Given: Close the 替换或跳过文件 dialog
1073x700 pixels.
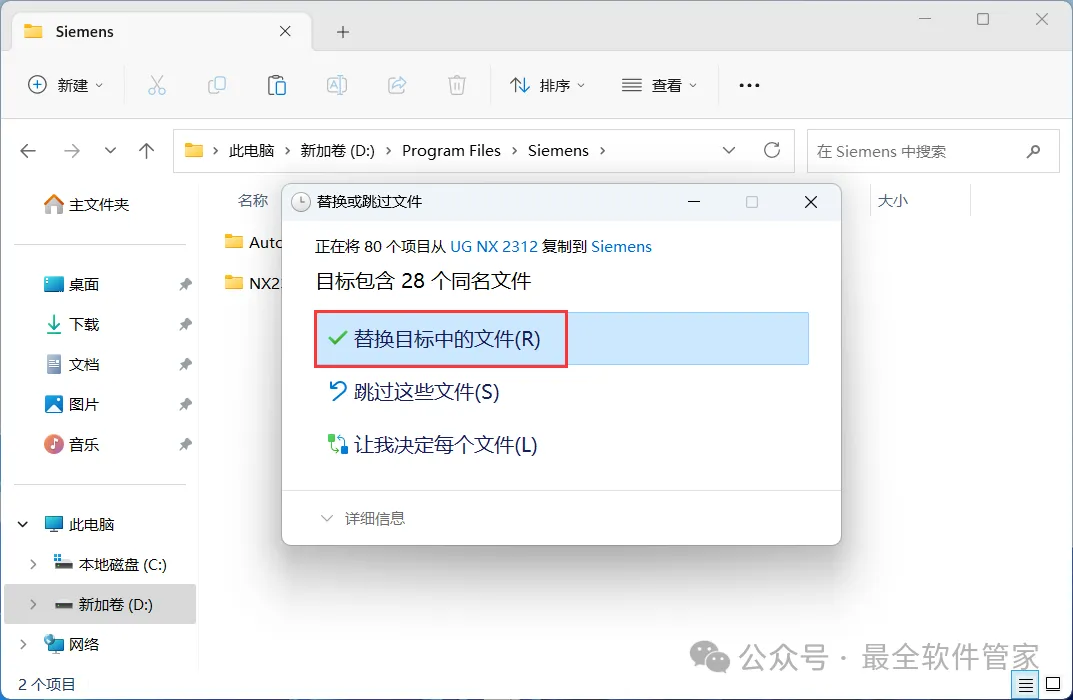Looking at the screenshot, I should coord(811,202).
